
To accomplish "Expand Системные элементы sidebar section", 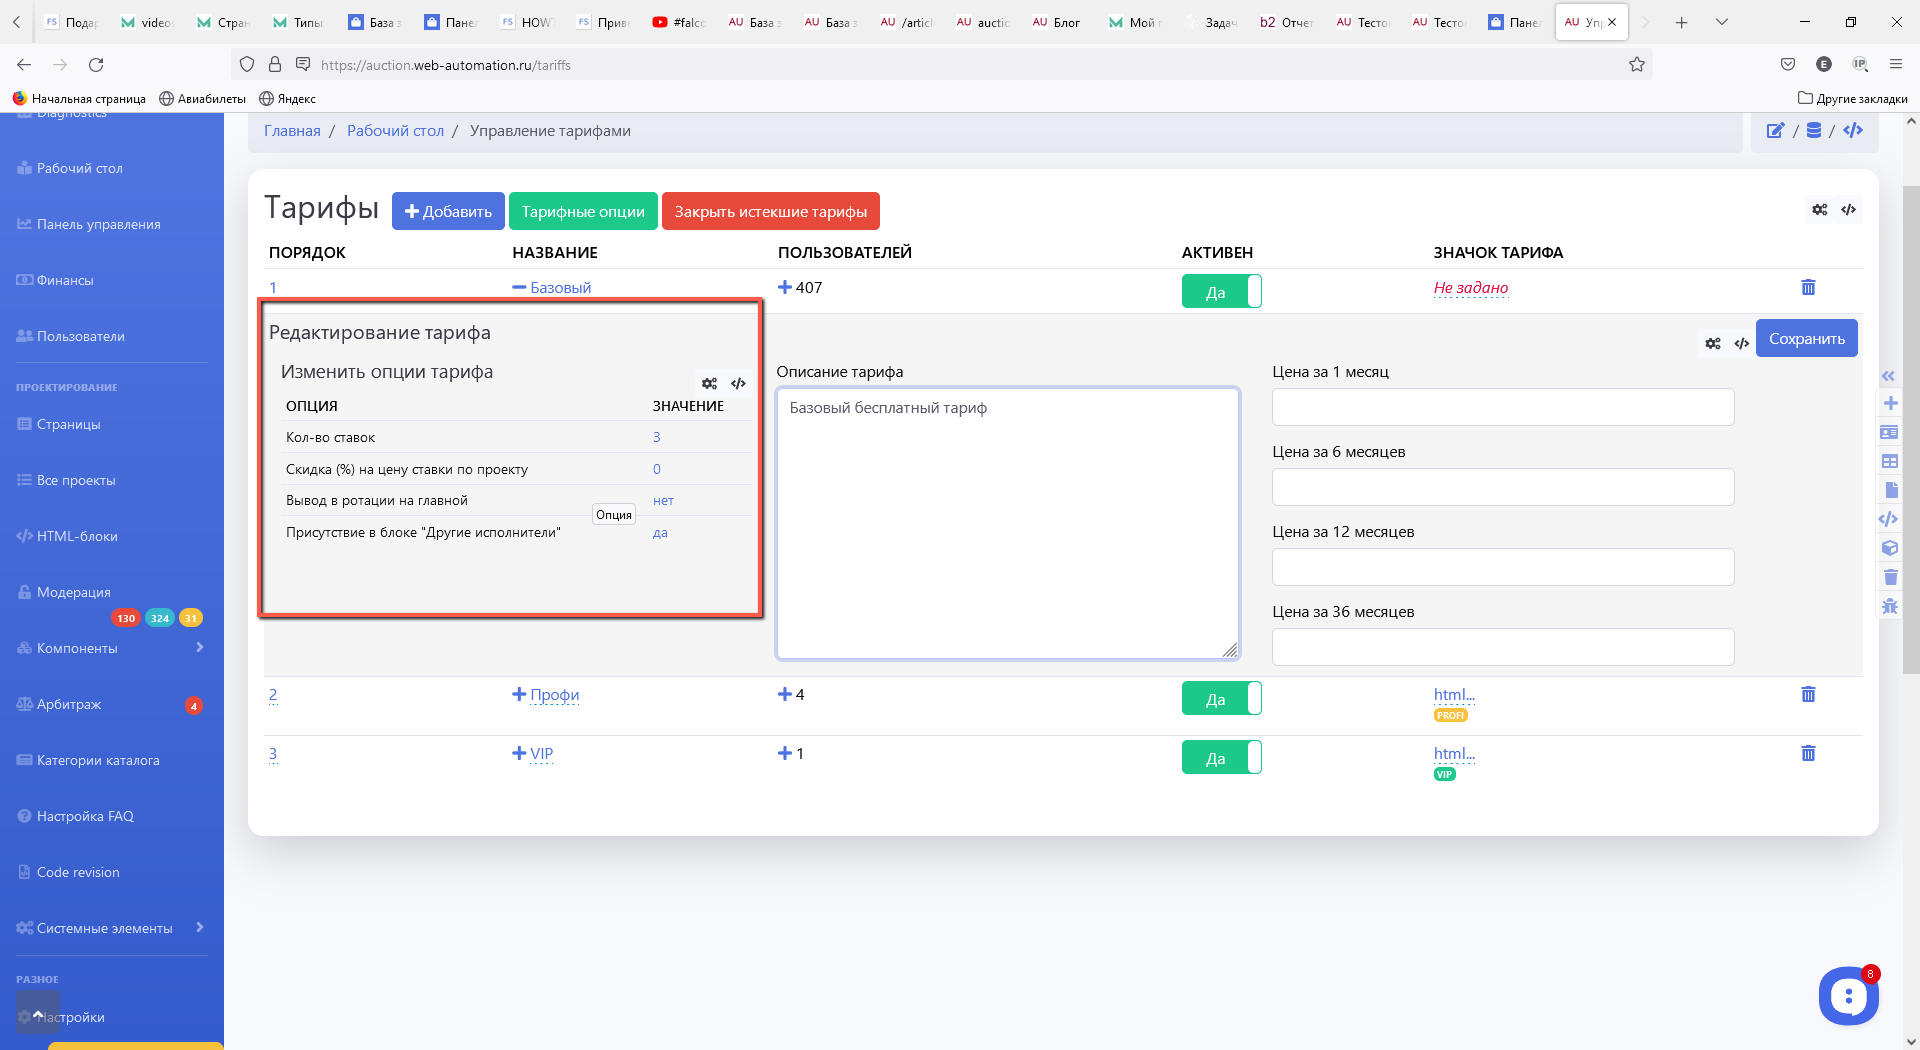I will (x=200, y=928).
